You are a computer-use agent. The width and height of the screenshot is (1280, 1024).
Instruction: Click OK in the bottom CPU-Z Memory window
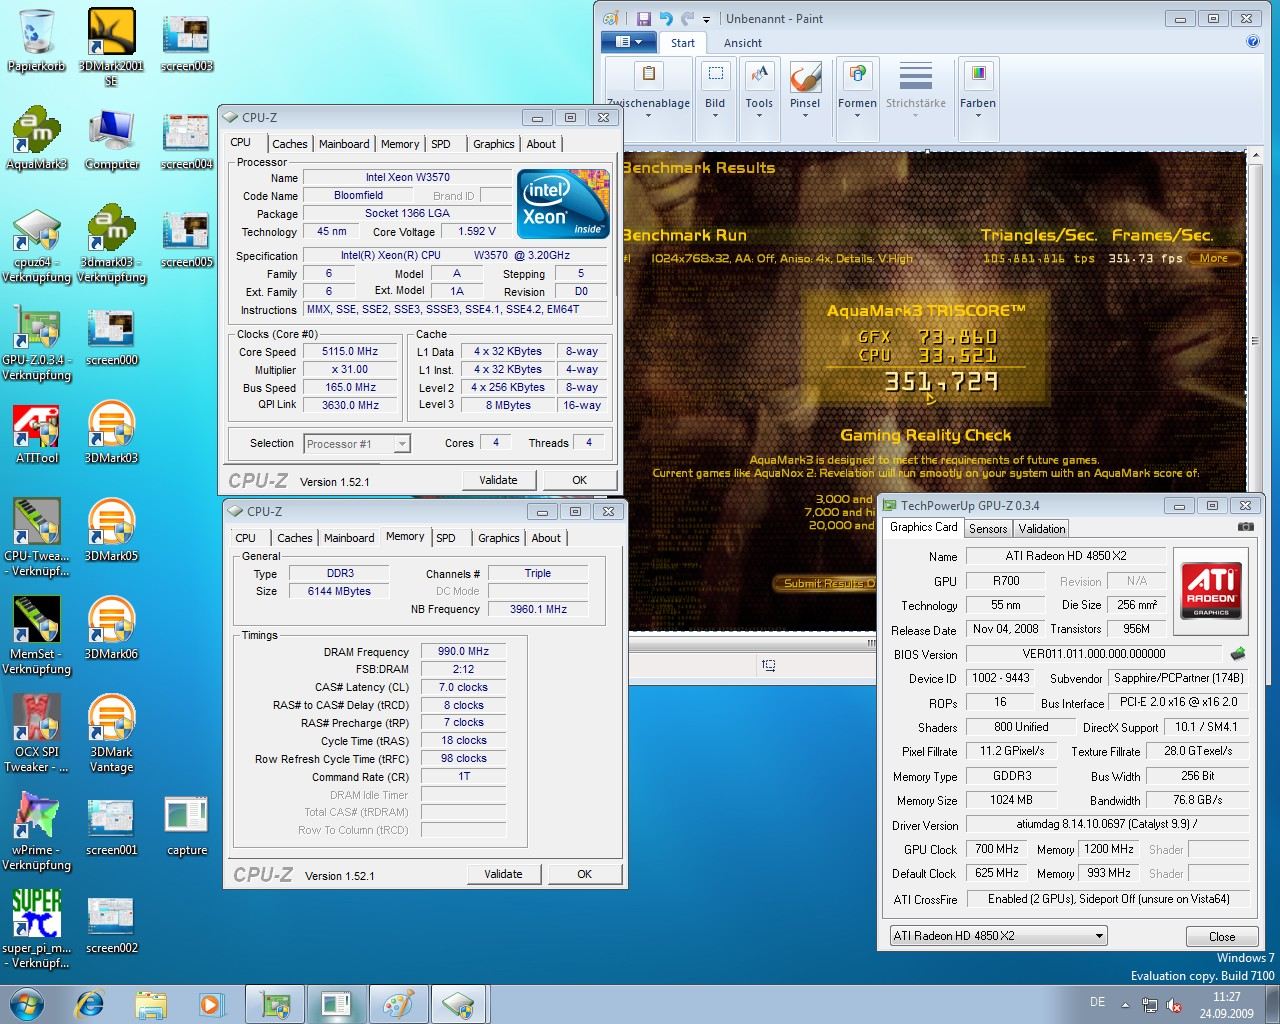click(584, 874)
